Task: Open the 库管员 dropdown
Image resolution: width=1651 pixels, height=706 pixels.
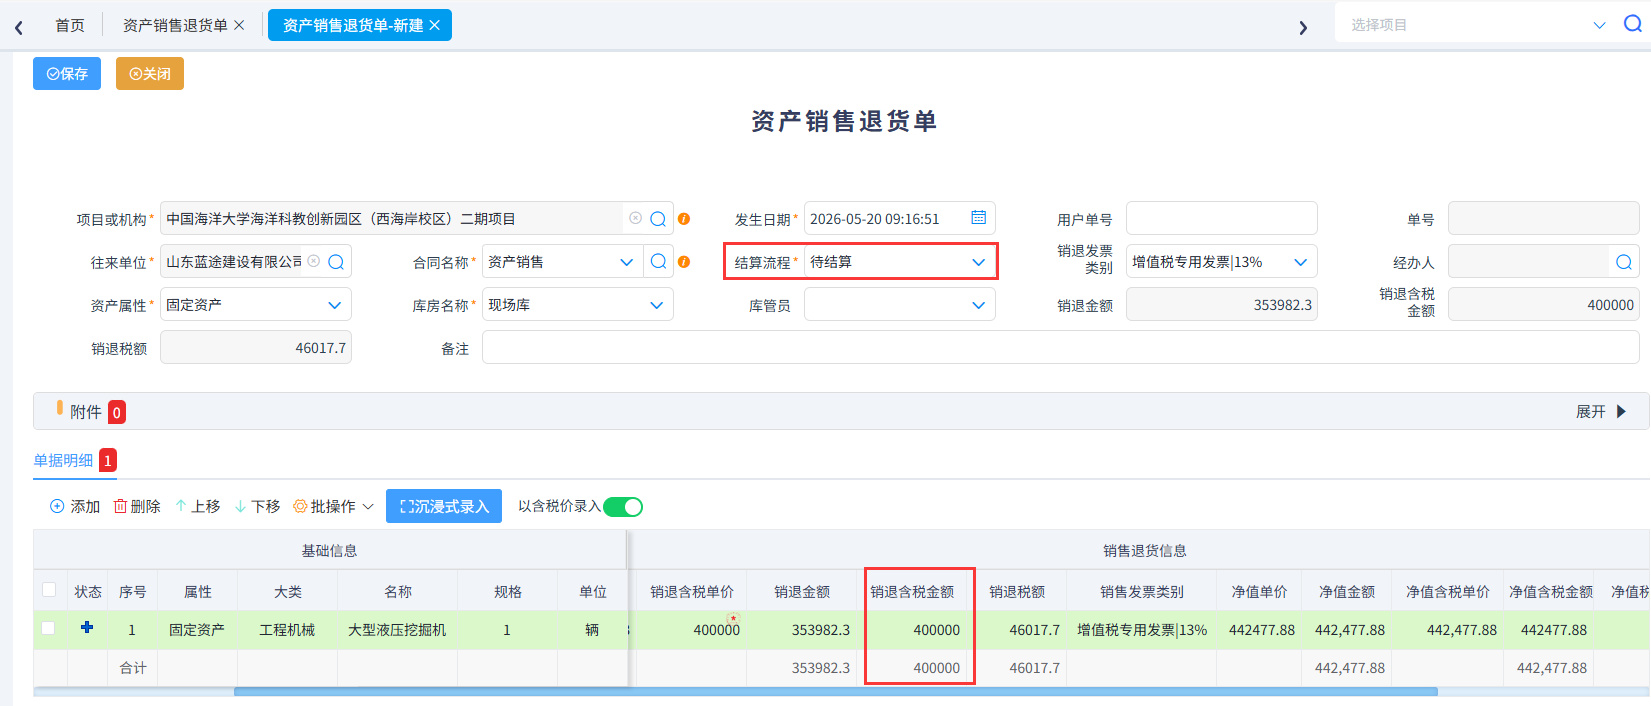Action: 978,305
